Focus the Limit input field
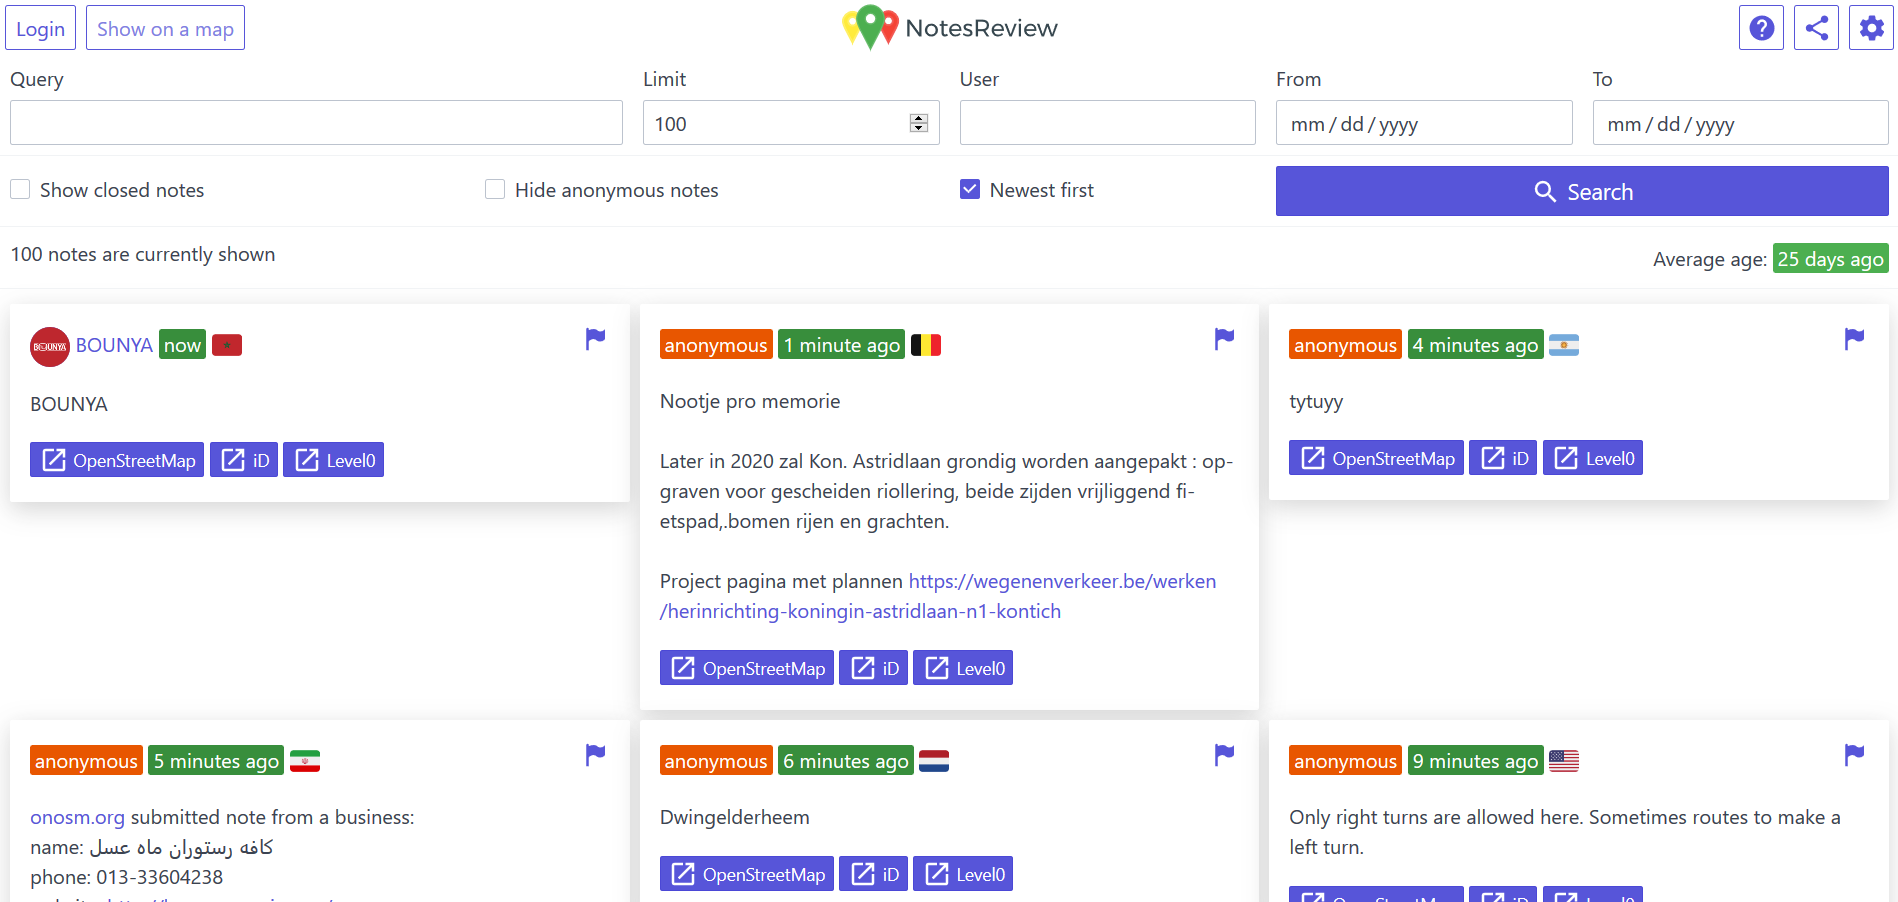Image resolution: width=1898 pixels, height=902 pixels. (791, 123)
